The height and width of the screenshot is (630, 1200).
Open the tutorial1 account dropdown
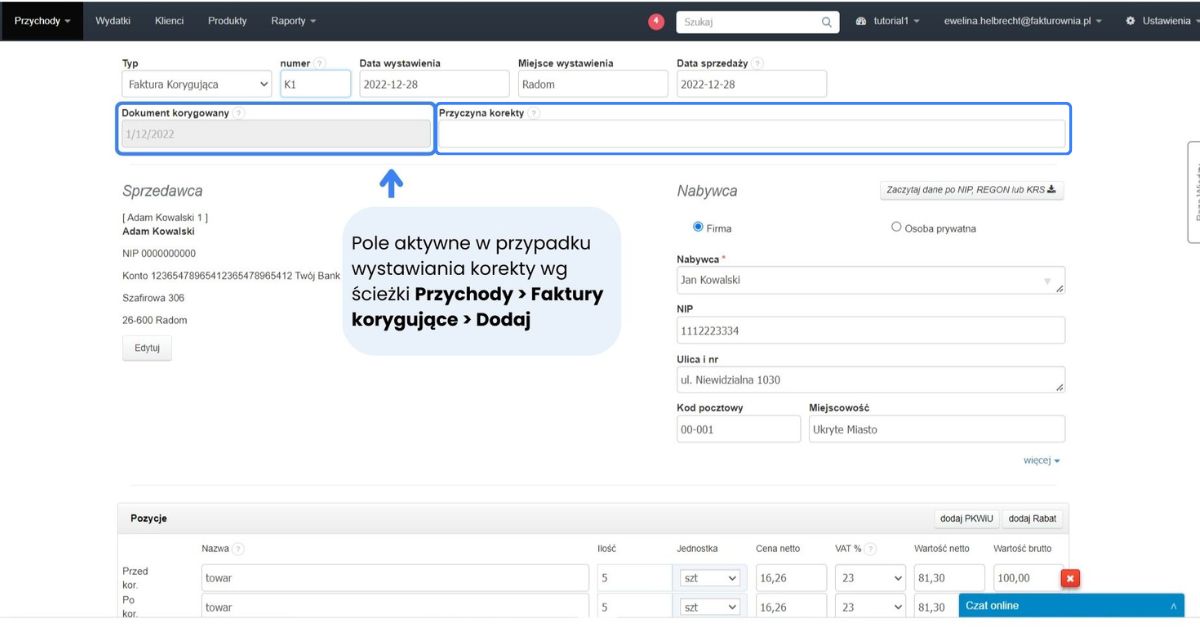pyautogui.click(x=888, y=21)
